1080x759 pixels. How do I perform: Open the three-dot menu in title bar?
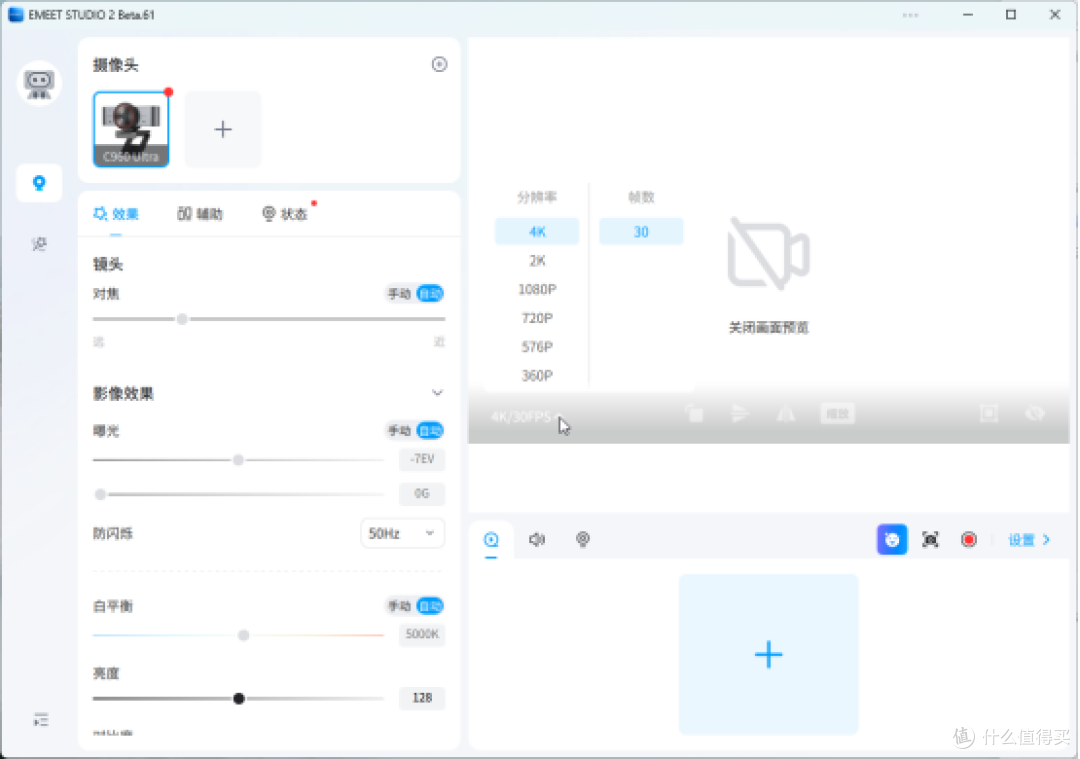pyautogui.click(x=911, y=14)
